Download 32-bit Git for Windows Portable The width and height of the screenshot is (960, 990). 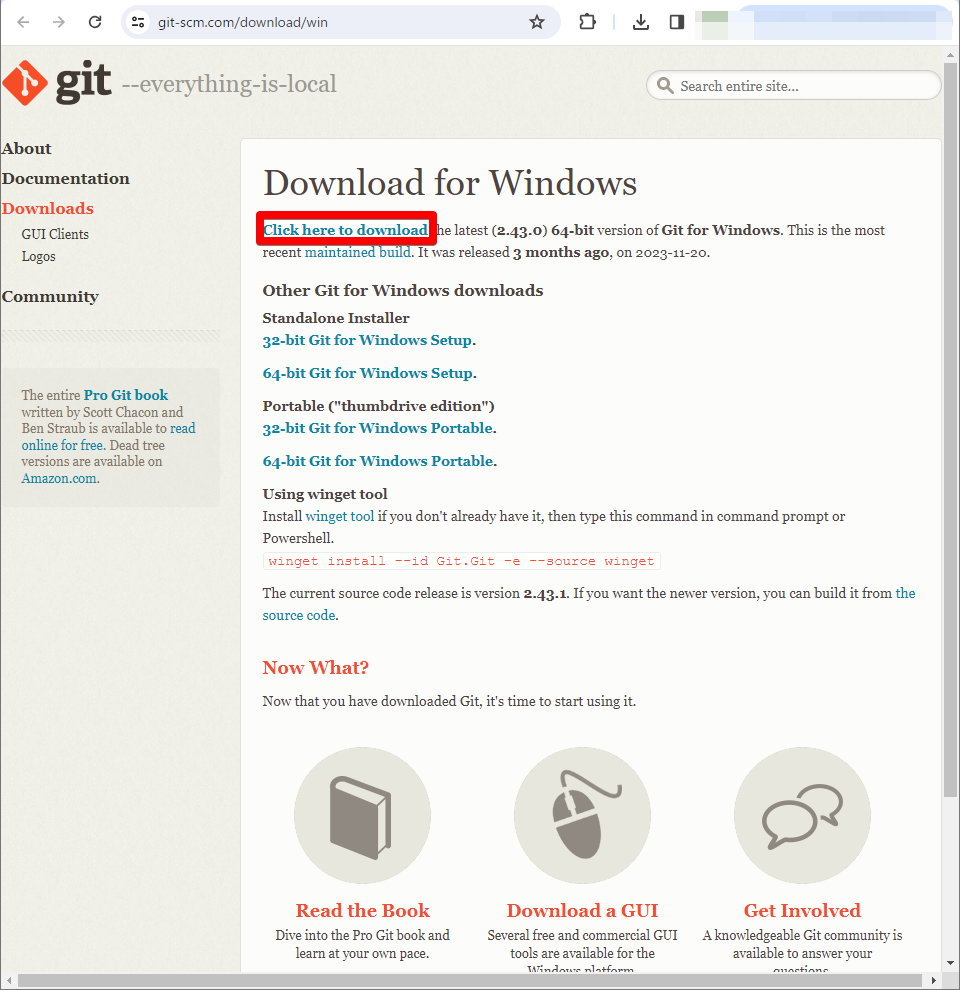click(x=378, y=428)
